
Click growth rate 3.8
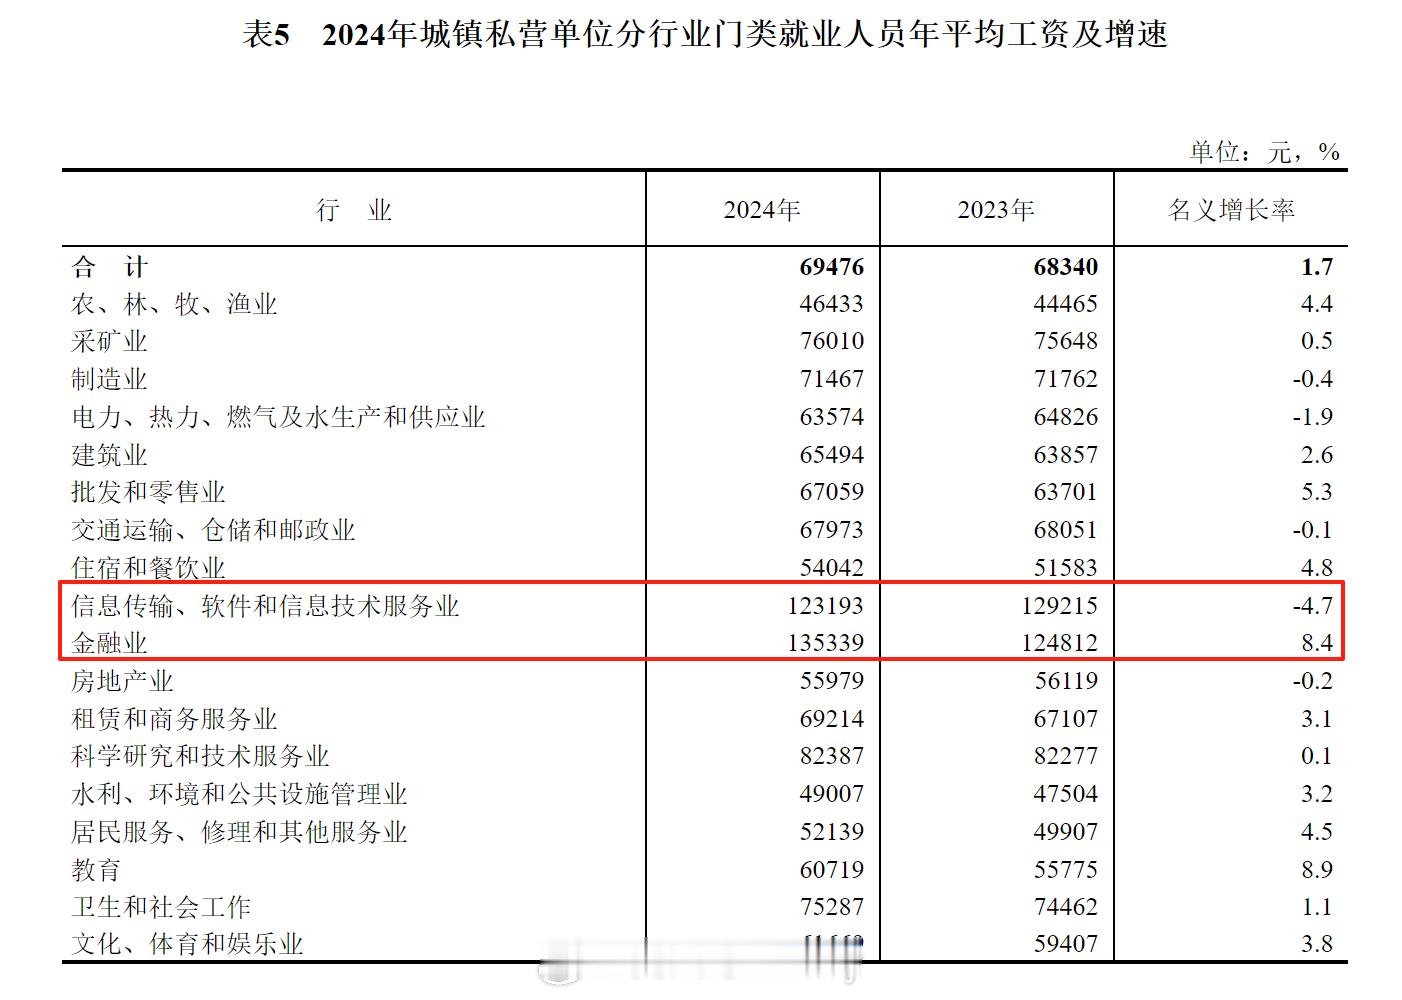pos(1317,944)
